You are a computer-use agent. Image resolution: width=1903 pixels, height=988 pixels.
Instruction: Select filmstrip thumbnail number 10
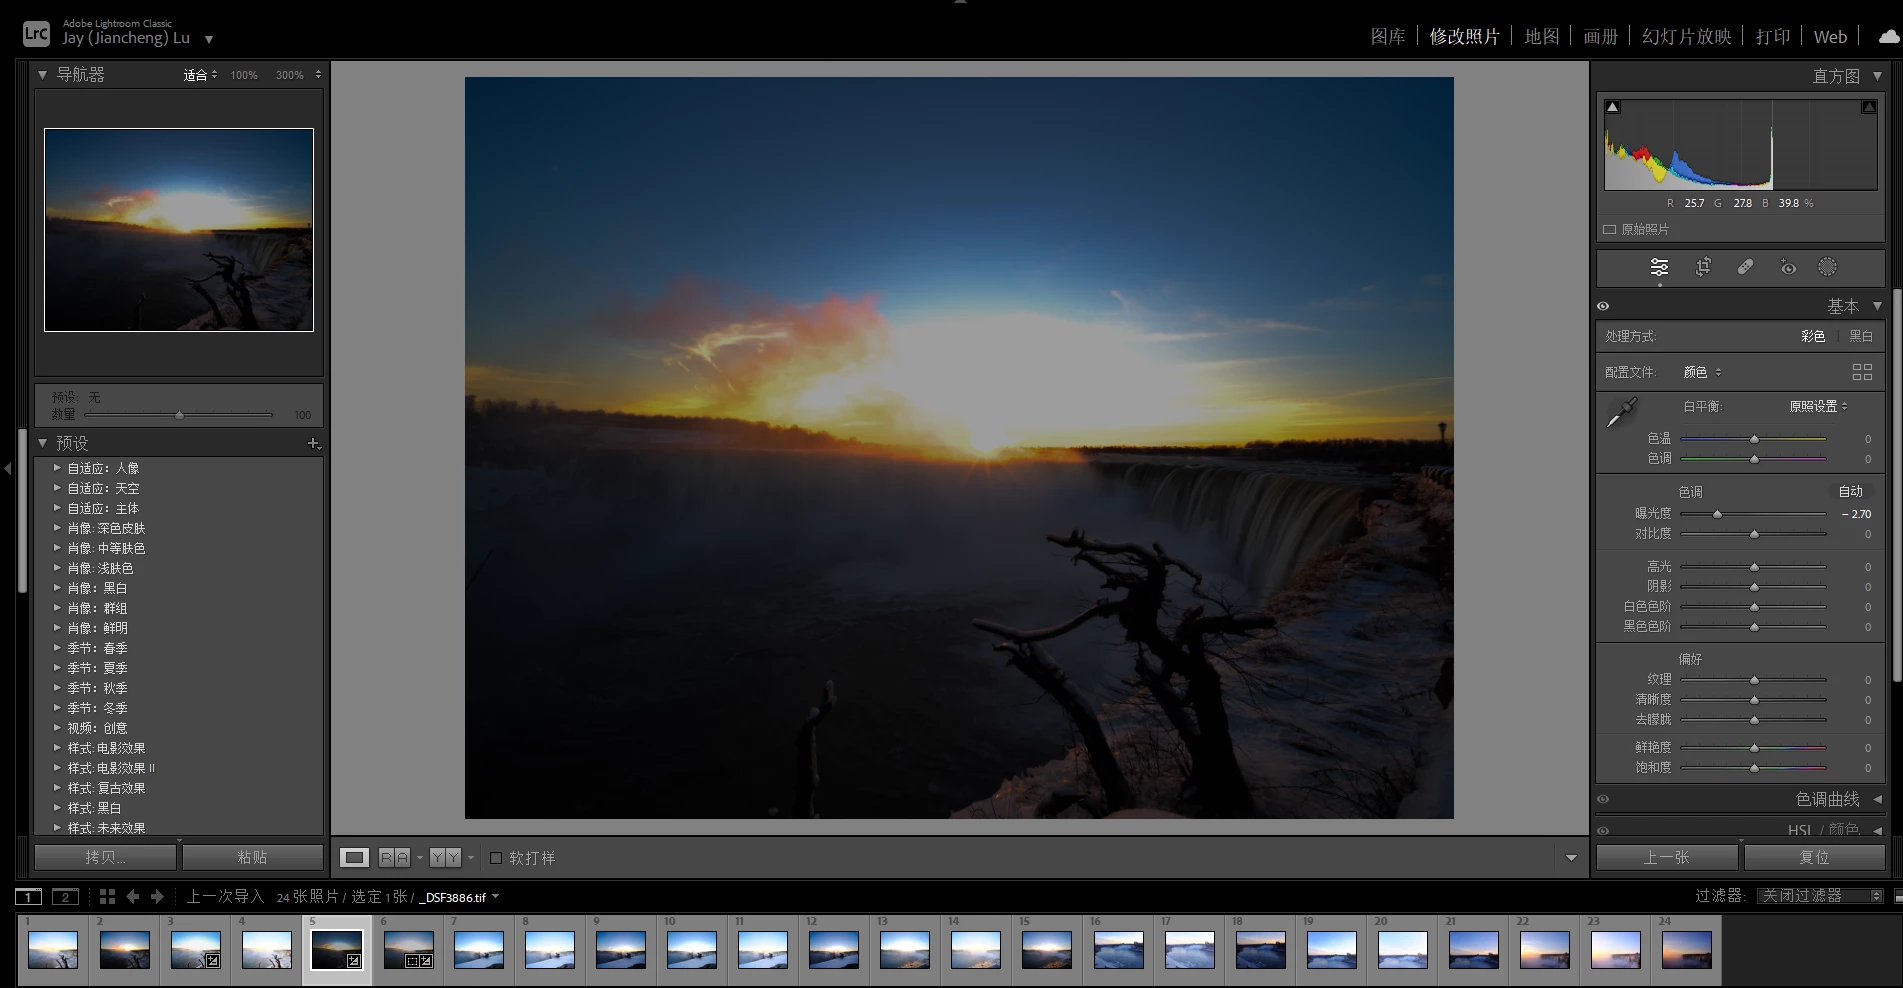pos(692,950)
